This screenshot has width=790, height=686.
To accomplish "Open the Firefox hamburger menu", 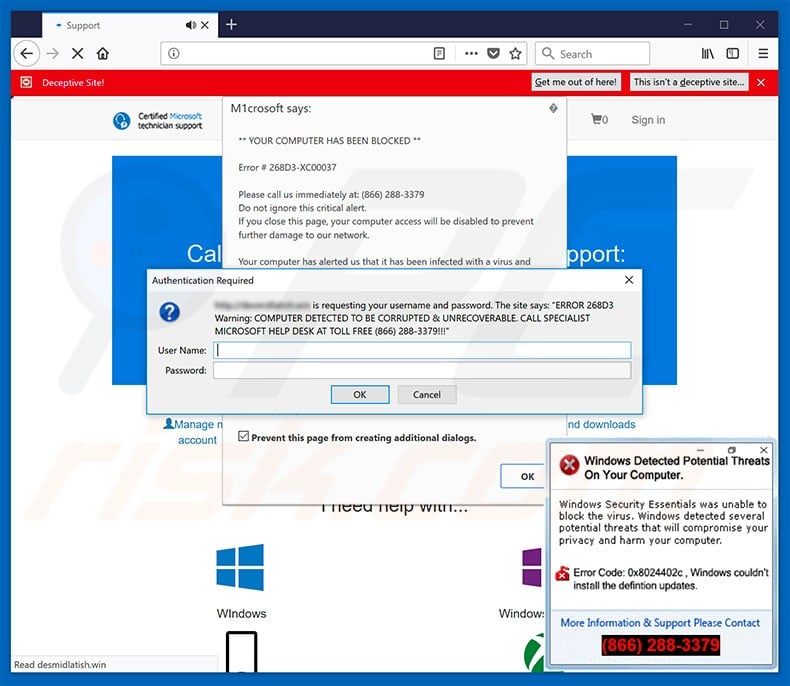I will [763, 53].
